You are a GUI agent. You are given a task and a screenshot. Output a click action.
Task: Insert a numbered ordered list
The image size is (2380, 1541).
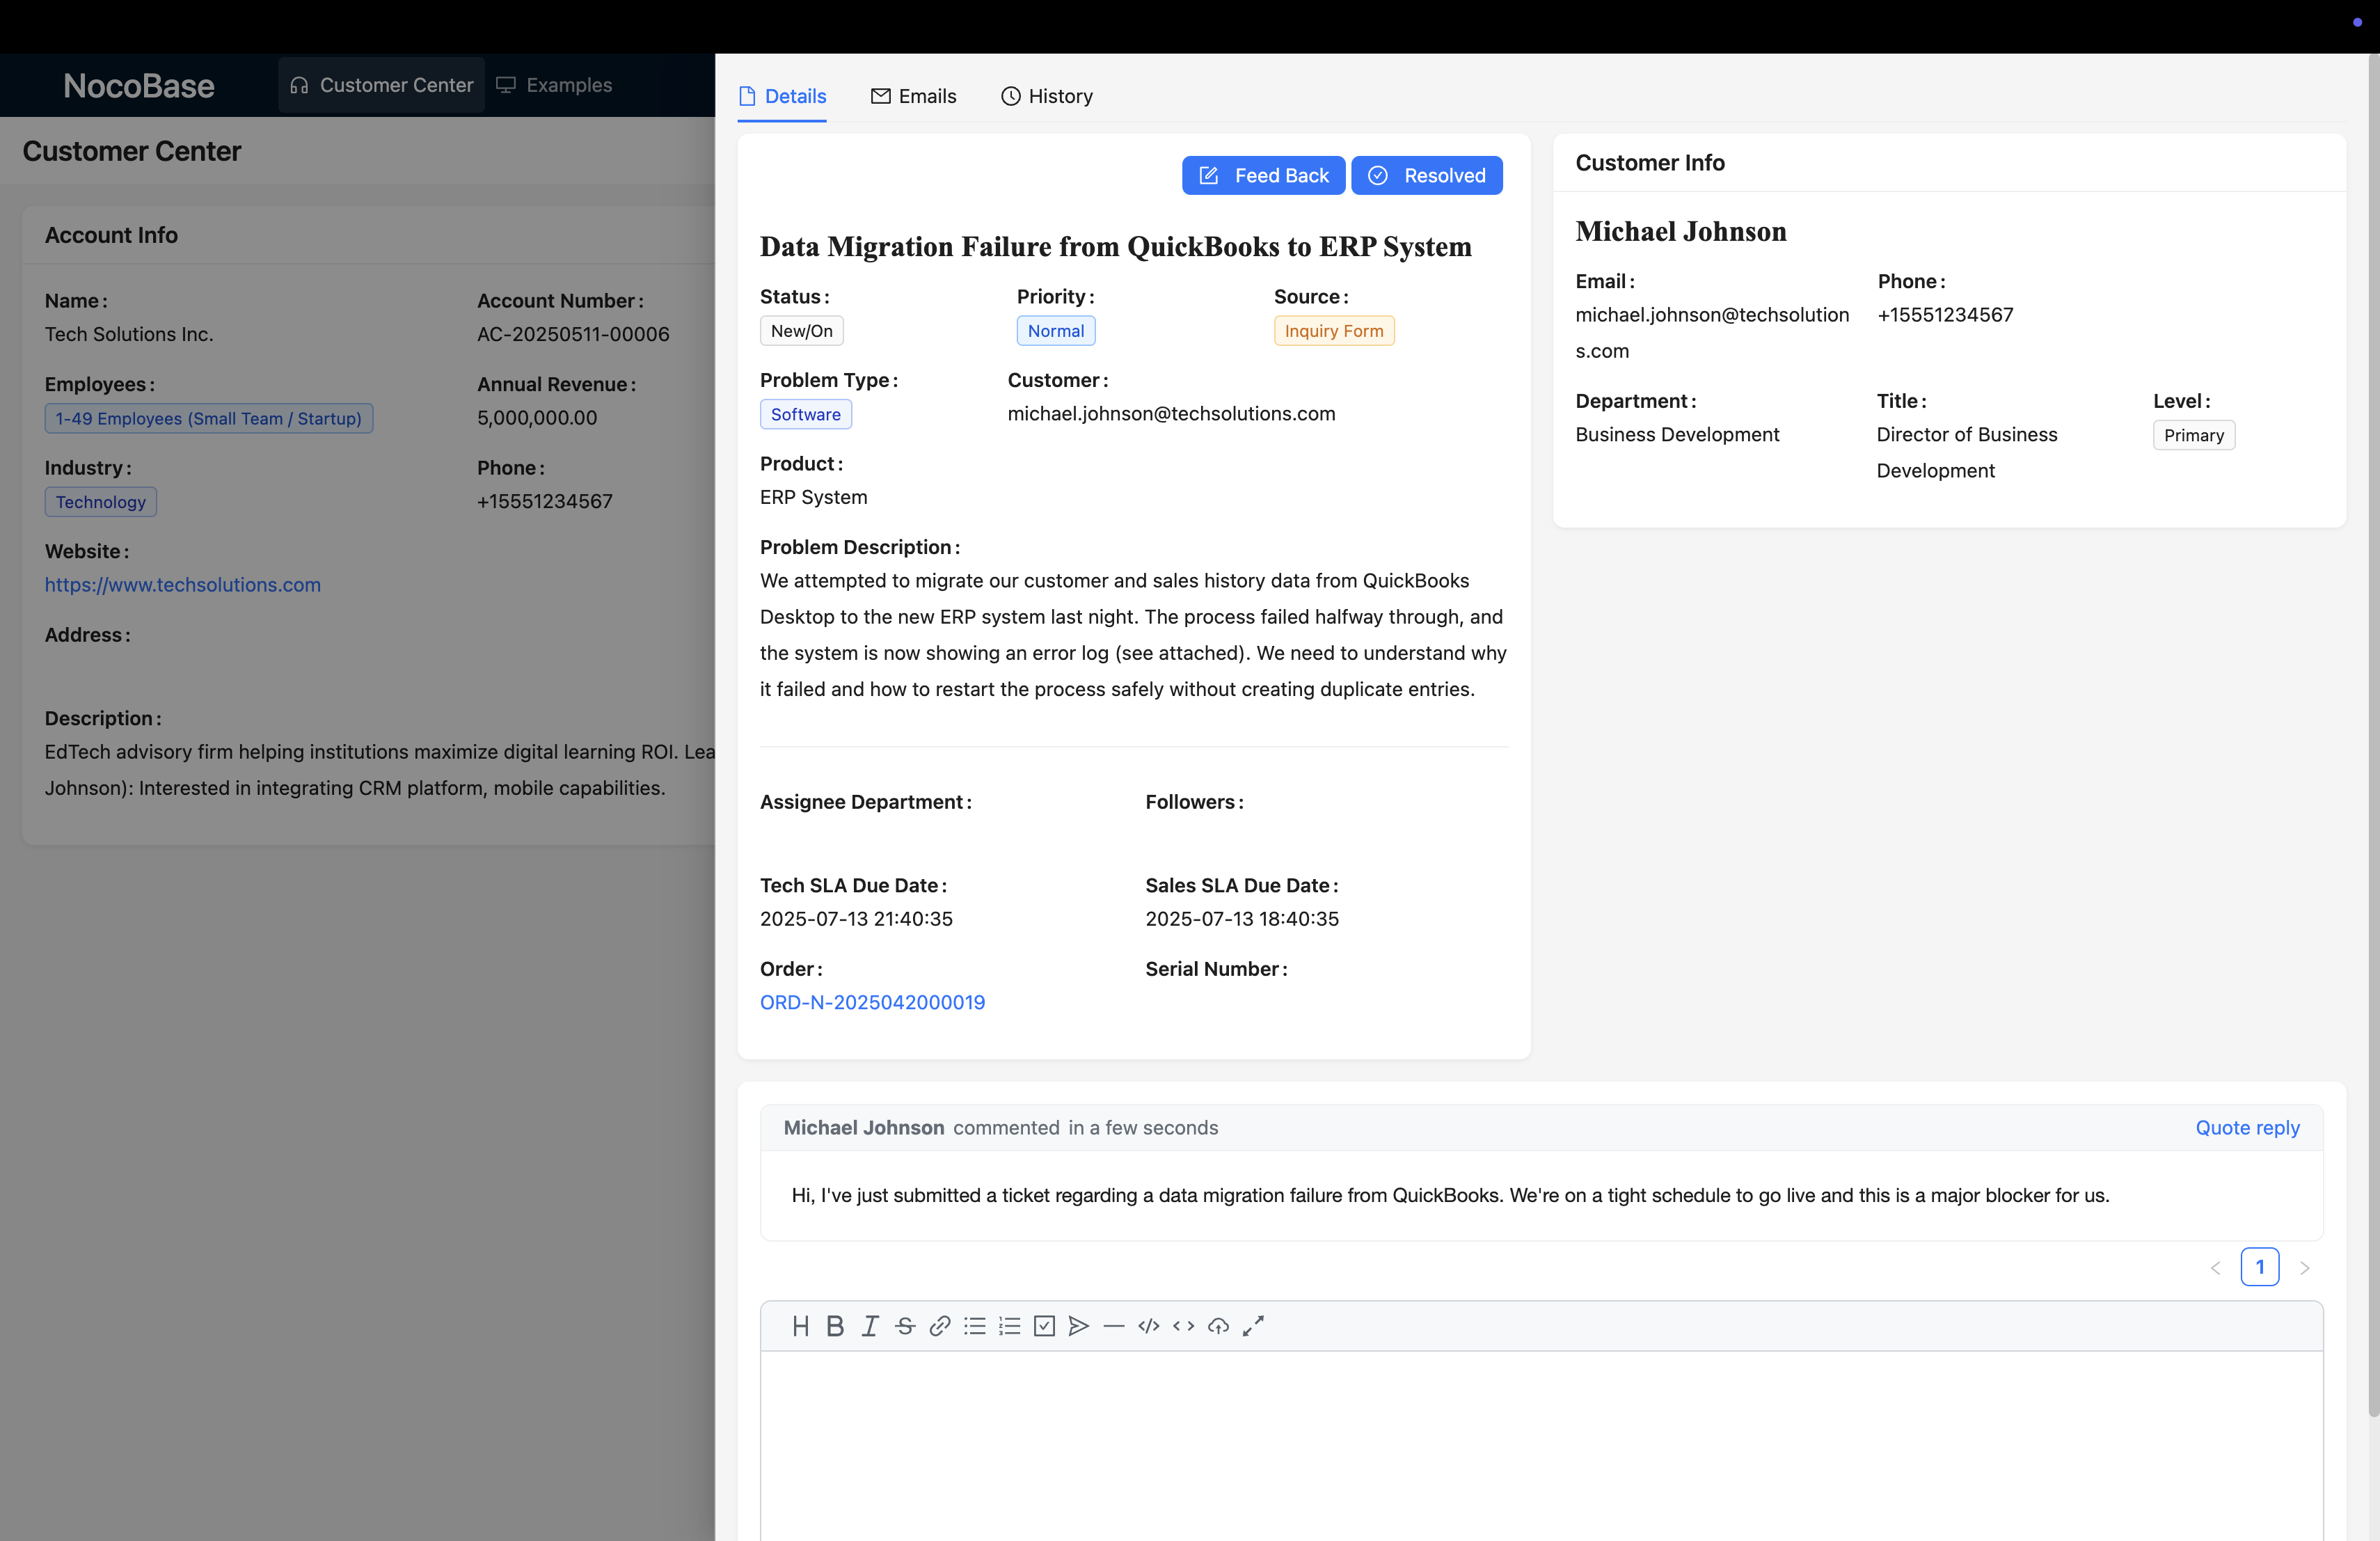(x=1009, y=1326)
